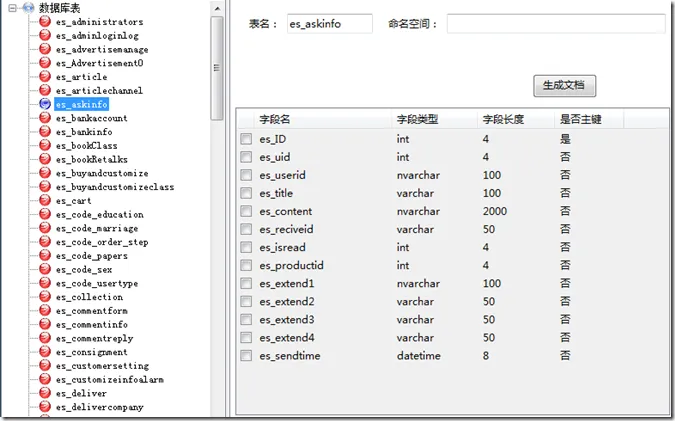Sort by 字段类型 column header
675x421 pixels.
click(x=434, y=119)
